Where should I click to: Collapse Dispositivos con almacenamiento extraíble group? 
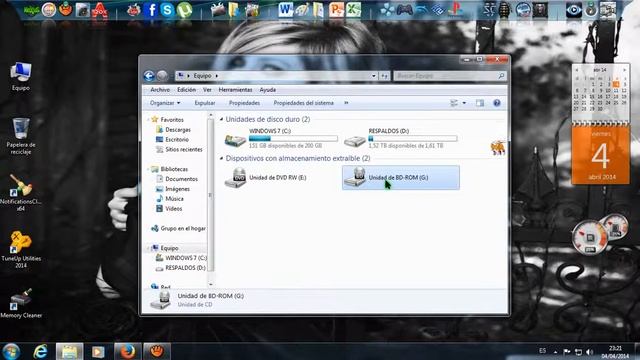tap(222, 158)
